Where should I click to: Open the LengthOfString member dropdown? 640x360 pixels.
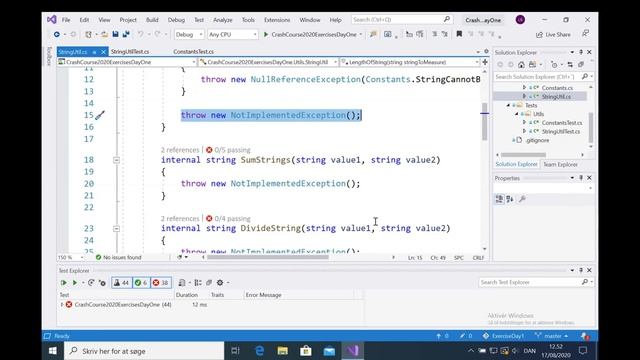click(410, 62)
